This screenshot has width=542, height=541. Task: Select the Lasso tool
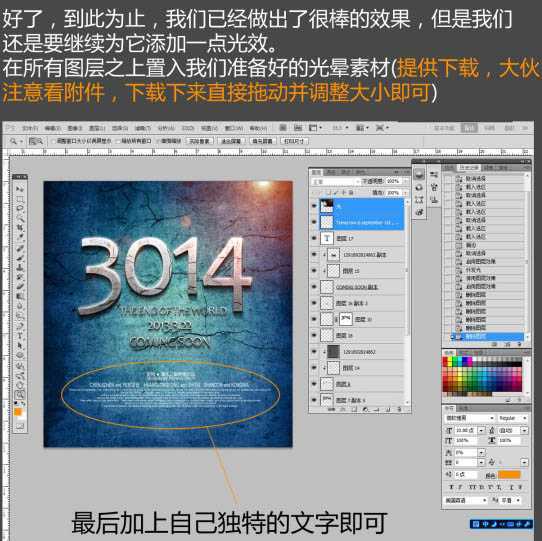(20, 208)
